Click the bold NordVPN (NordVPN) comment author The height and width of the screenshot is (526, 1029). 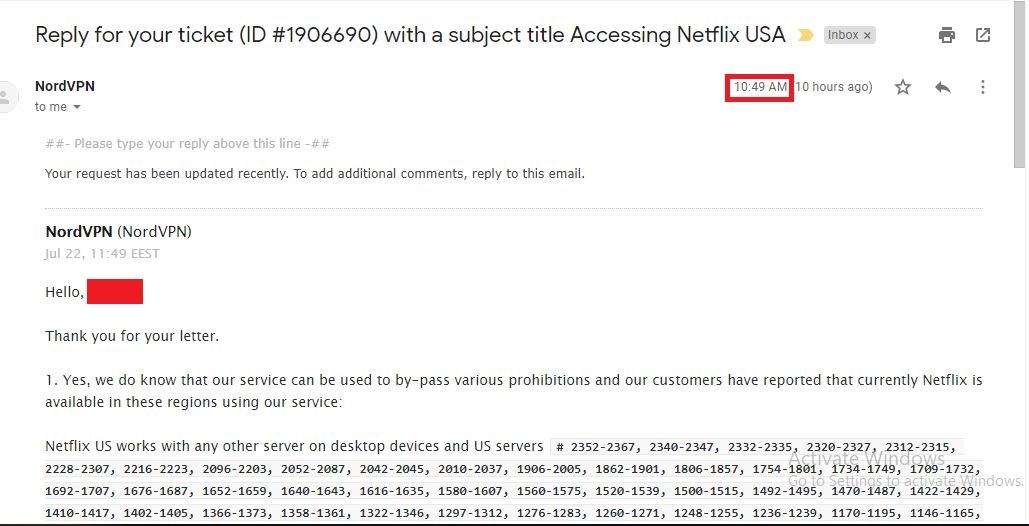tap(118, 232)
